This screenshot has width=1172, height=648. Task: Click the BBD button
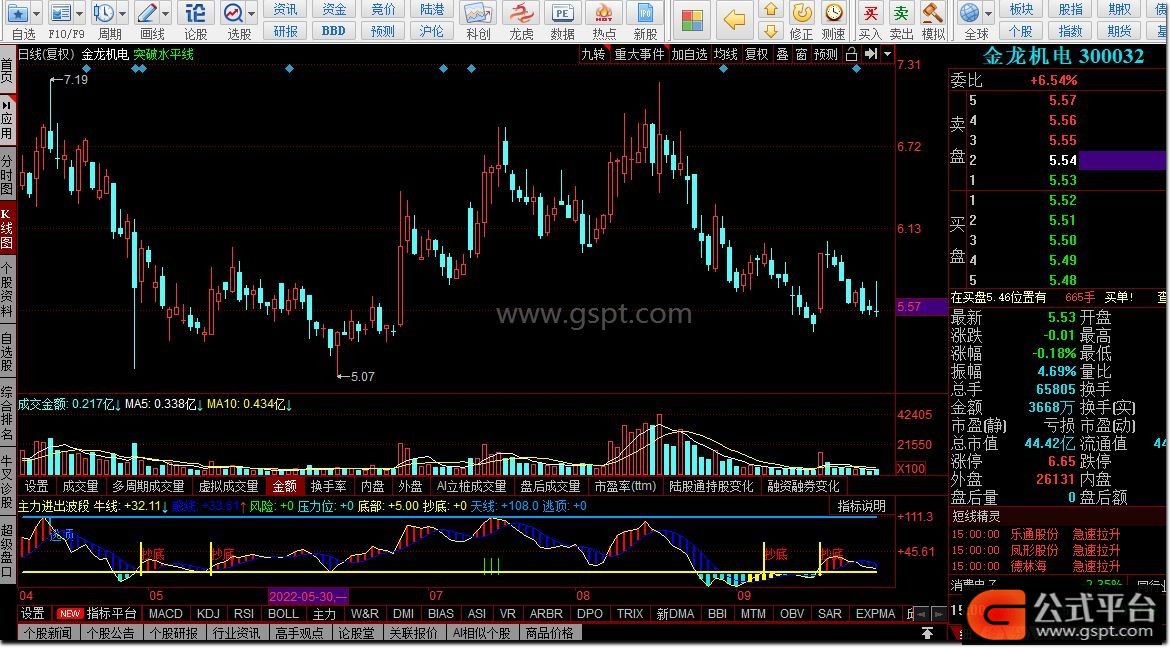pyautogui.click(x=334, y=31)
